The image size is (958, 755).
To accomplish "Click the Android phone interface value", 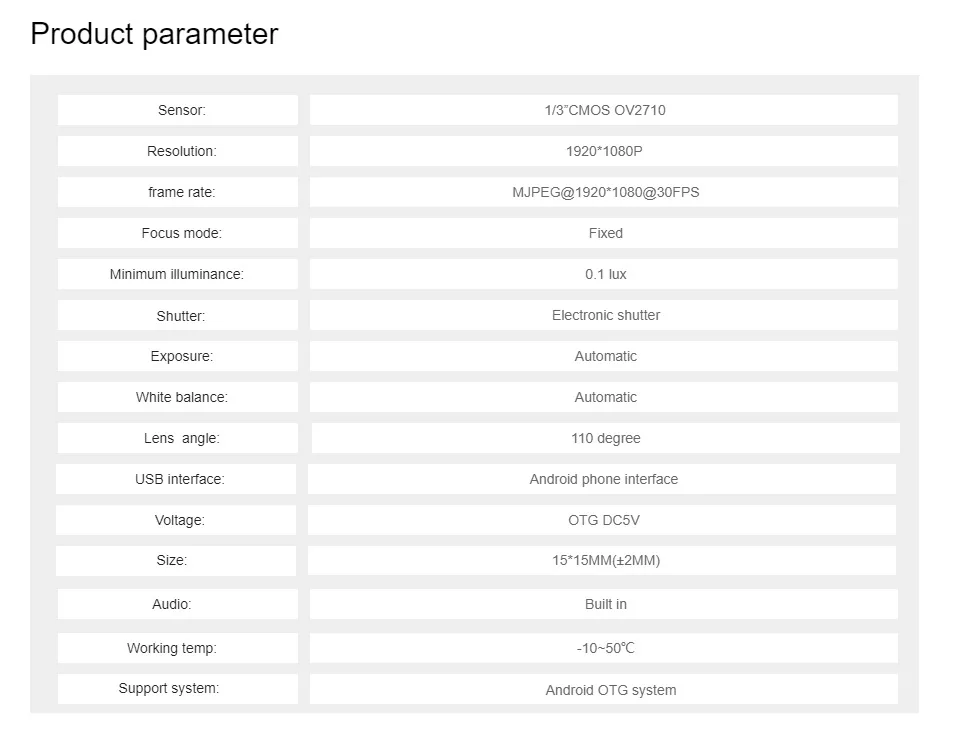I will coord(603,479).
